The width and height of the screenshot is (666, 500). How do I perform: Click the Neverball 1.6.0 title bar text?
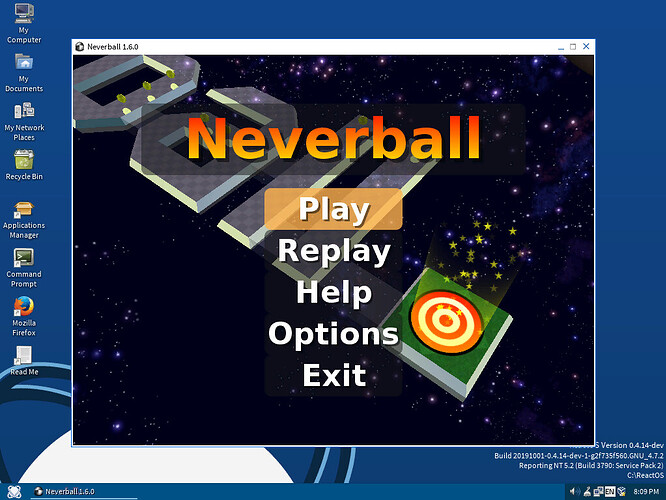coord(113,47)
